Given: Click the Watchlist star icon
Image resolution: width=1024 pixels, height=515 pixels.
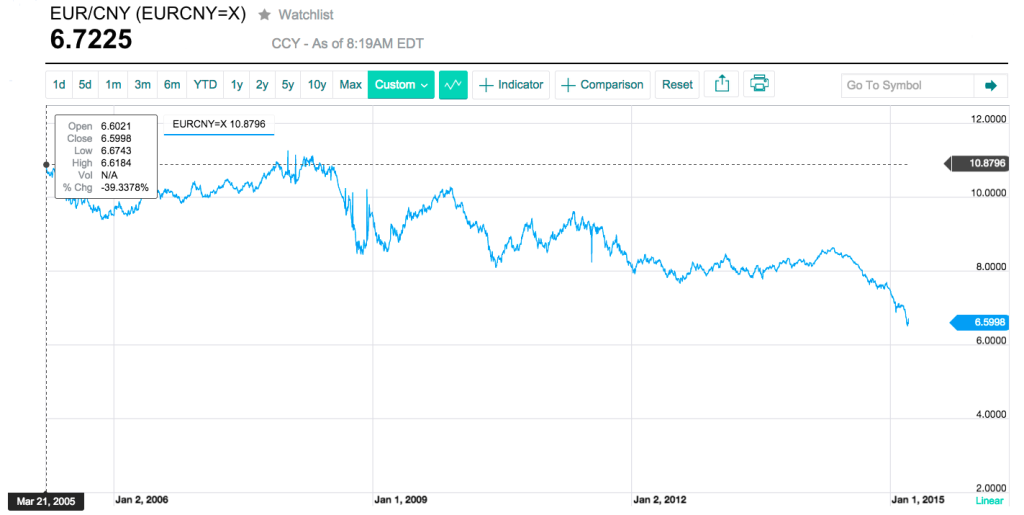Looking at the screenshot, I should tap(264, 14).
